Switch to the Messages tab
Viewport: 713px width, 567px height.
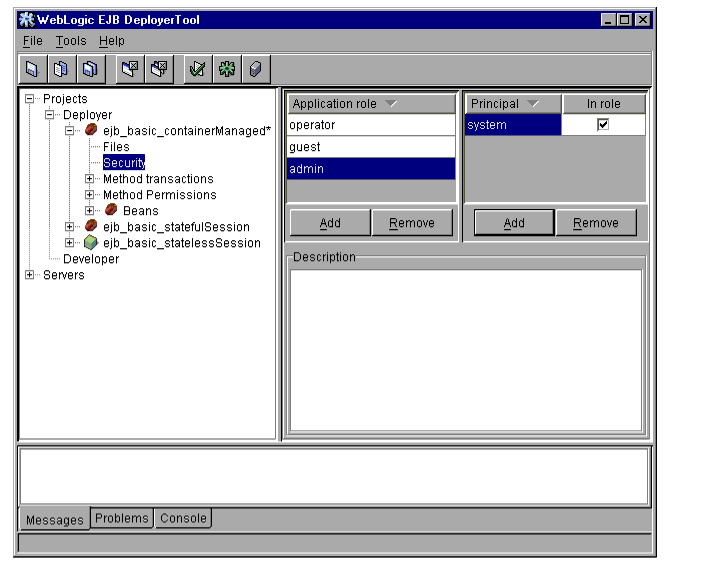(x=55, y=519)
